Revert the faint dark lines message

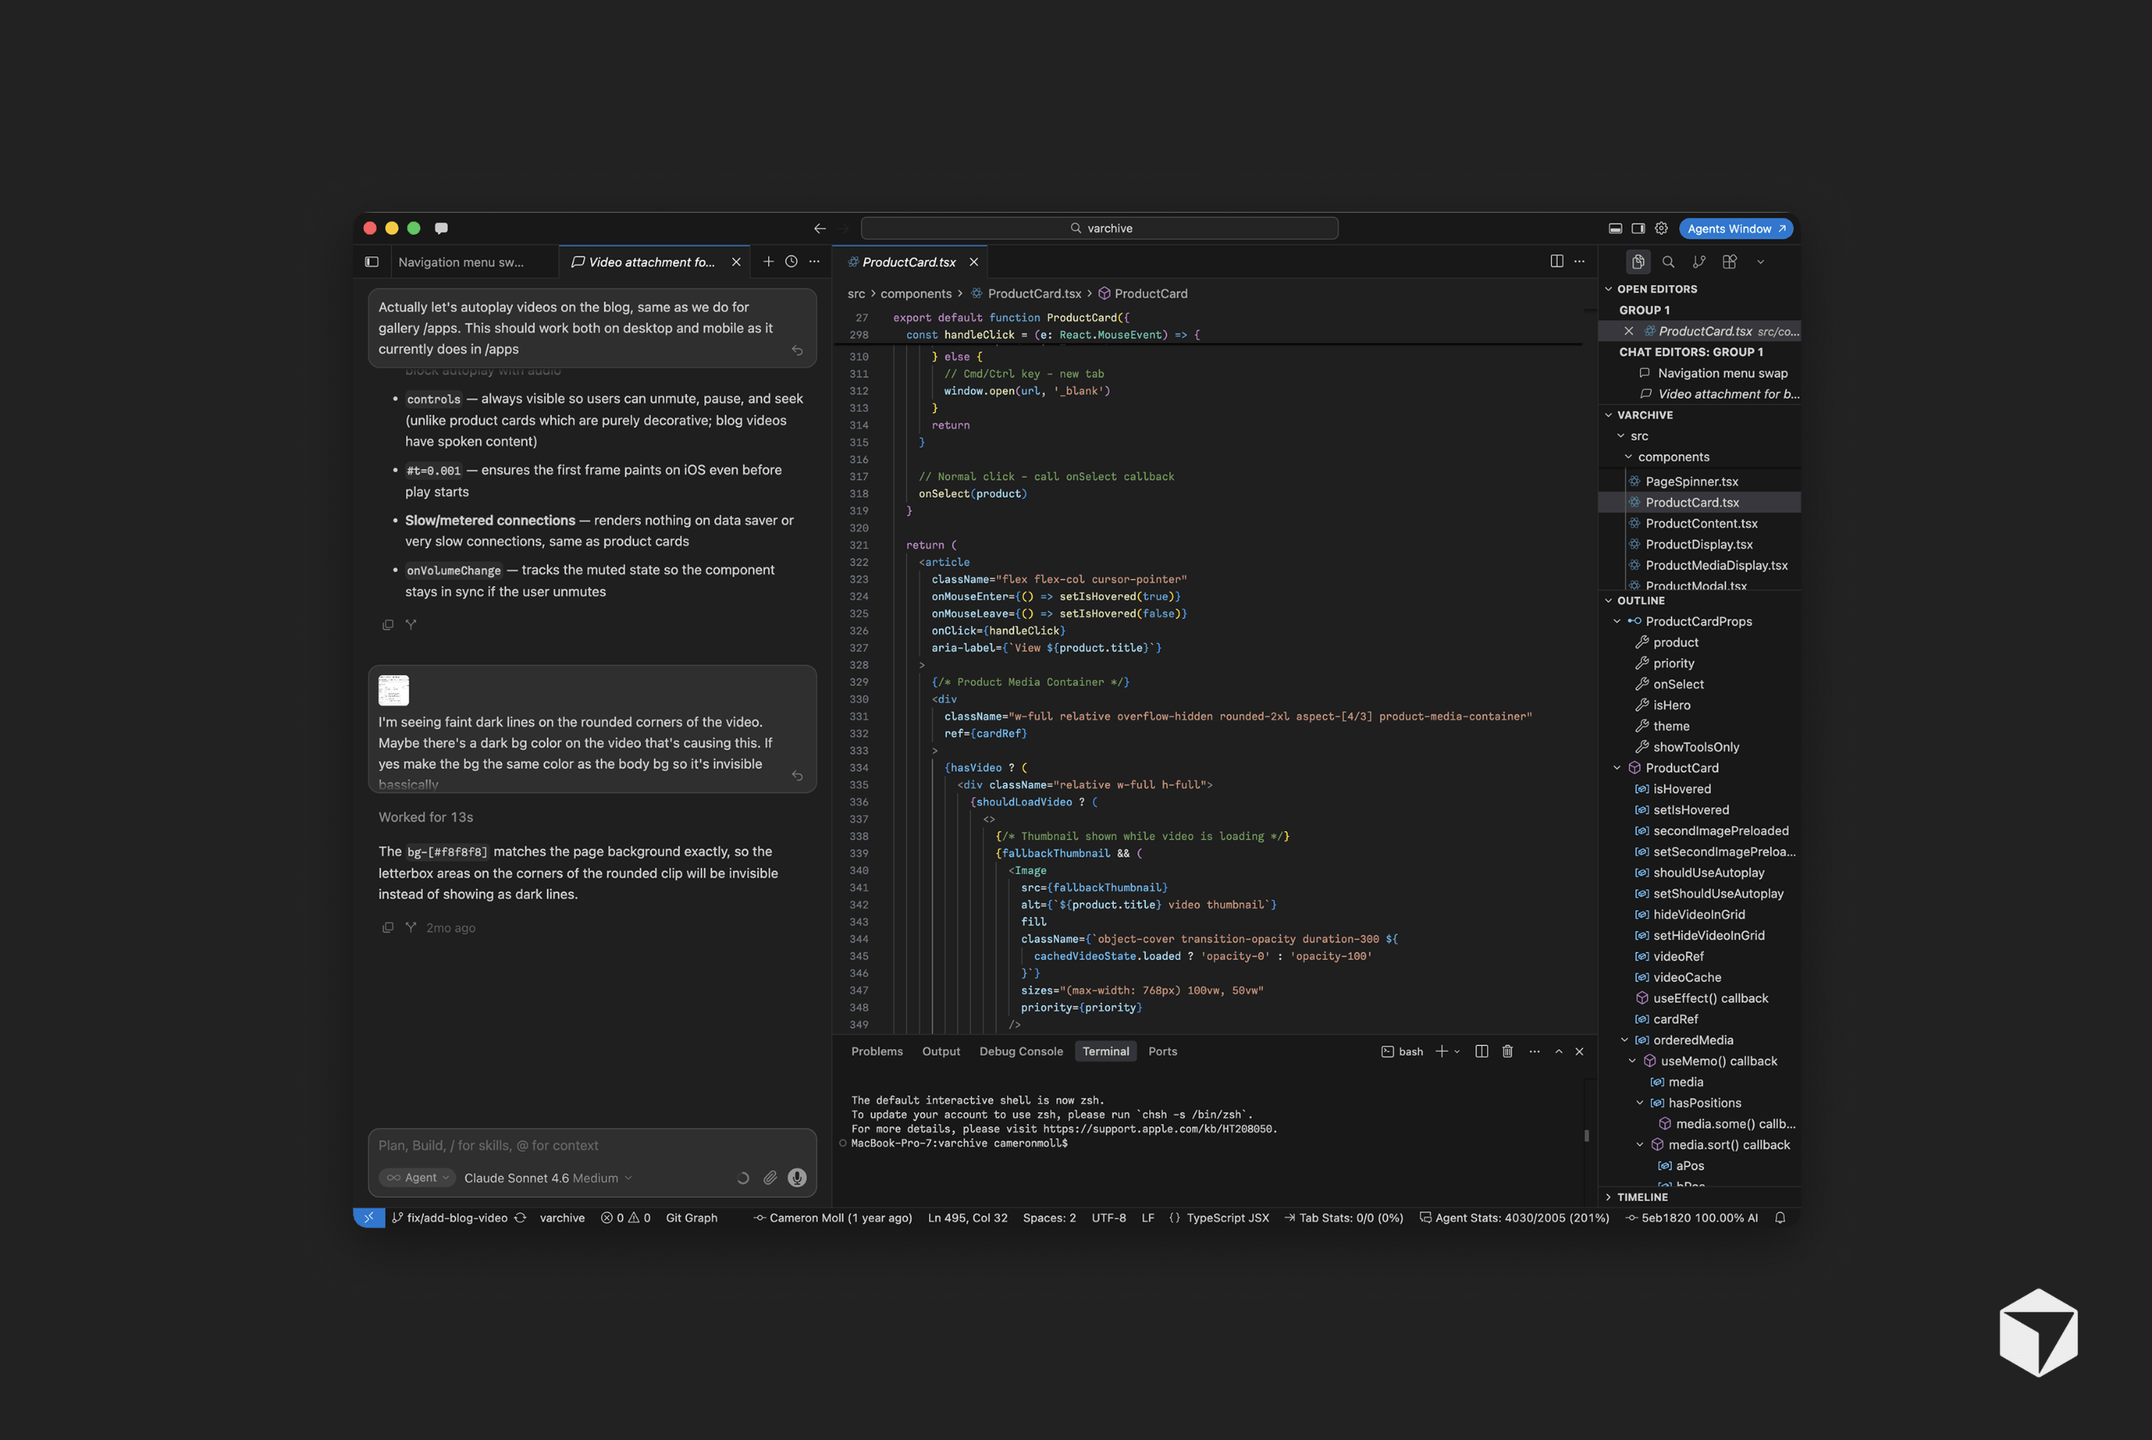[x=797, y=776]
